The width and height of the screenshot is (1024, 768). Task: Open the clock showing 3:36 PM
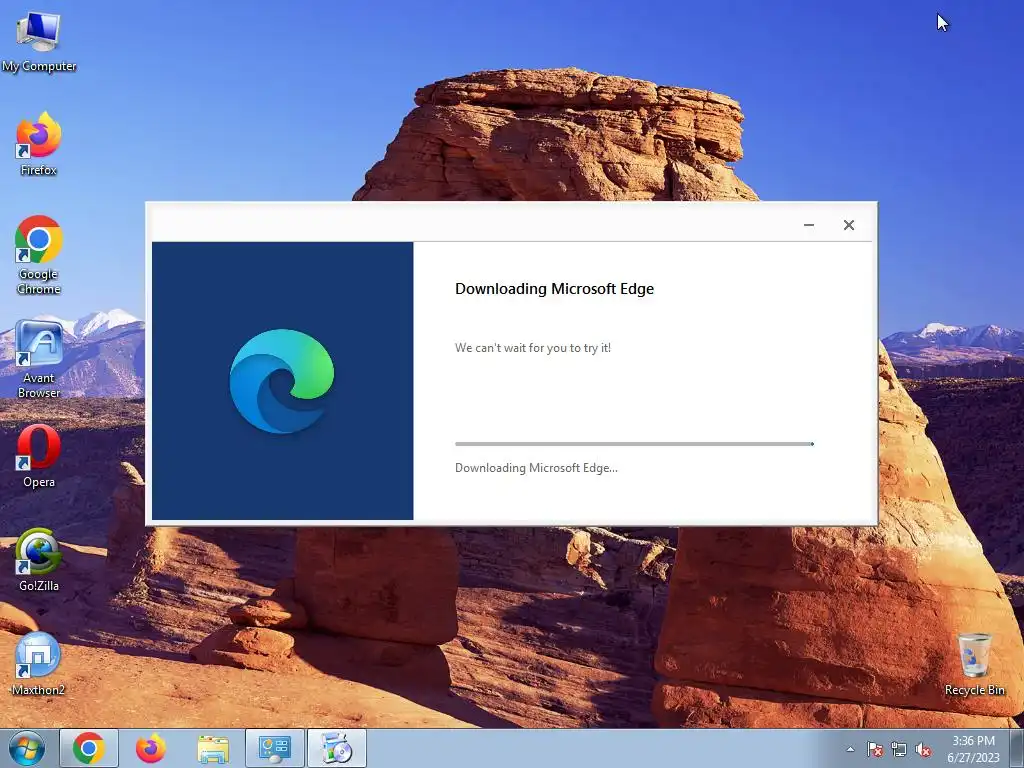pos(973,749)
